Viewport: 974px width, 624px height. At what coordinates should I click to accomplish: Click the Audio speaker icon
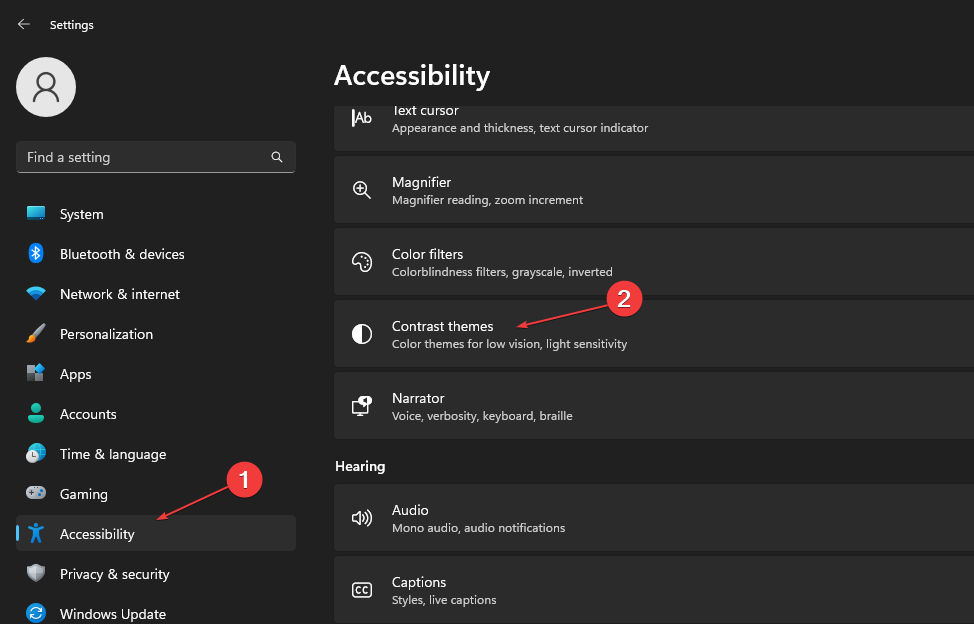click(x=361, y=517)
